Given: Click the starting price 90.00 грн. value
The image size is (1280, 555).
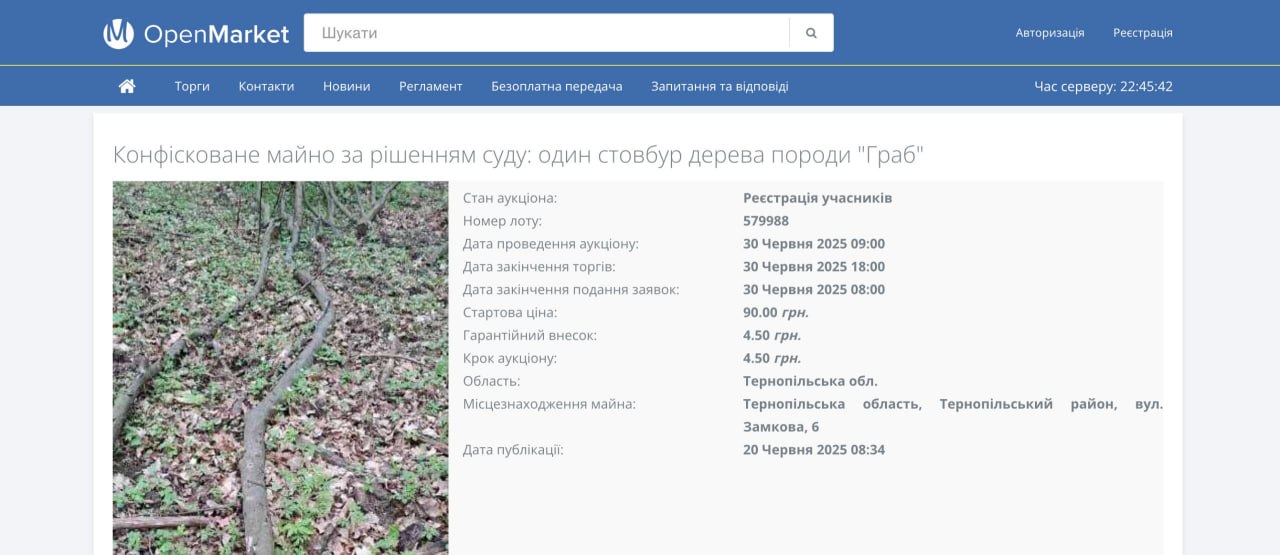Looking at the screenshot, I should tap(775, 312).
